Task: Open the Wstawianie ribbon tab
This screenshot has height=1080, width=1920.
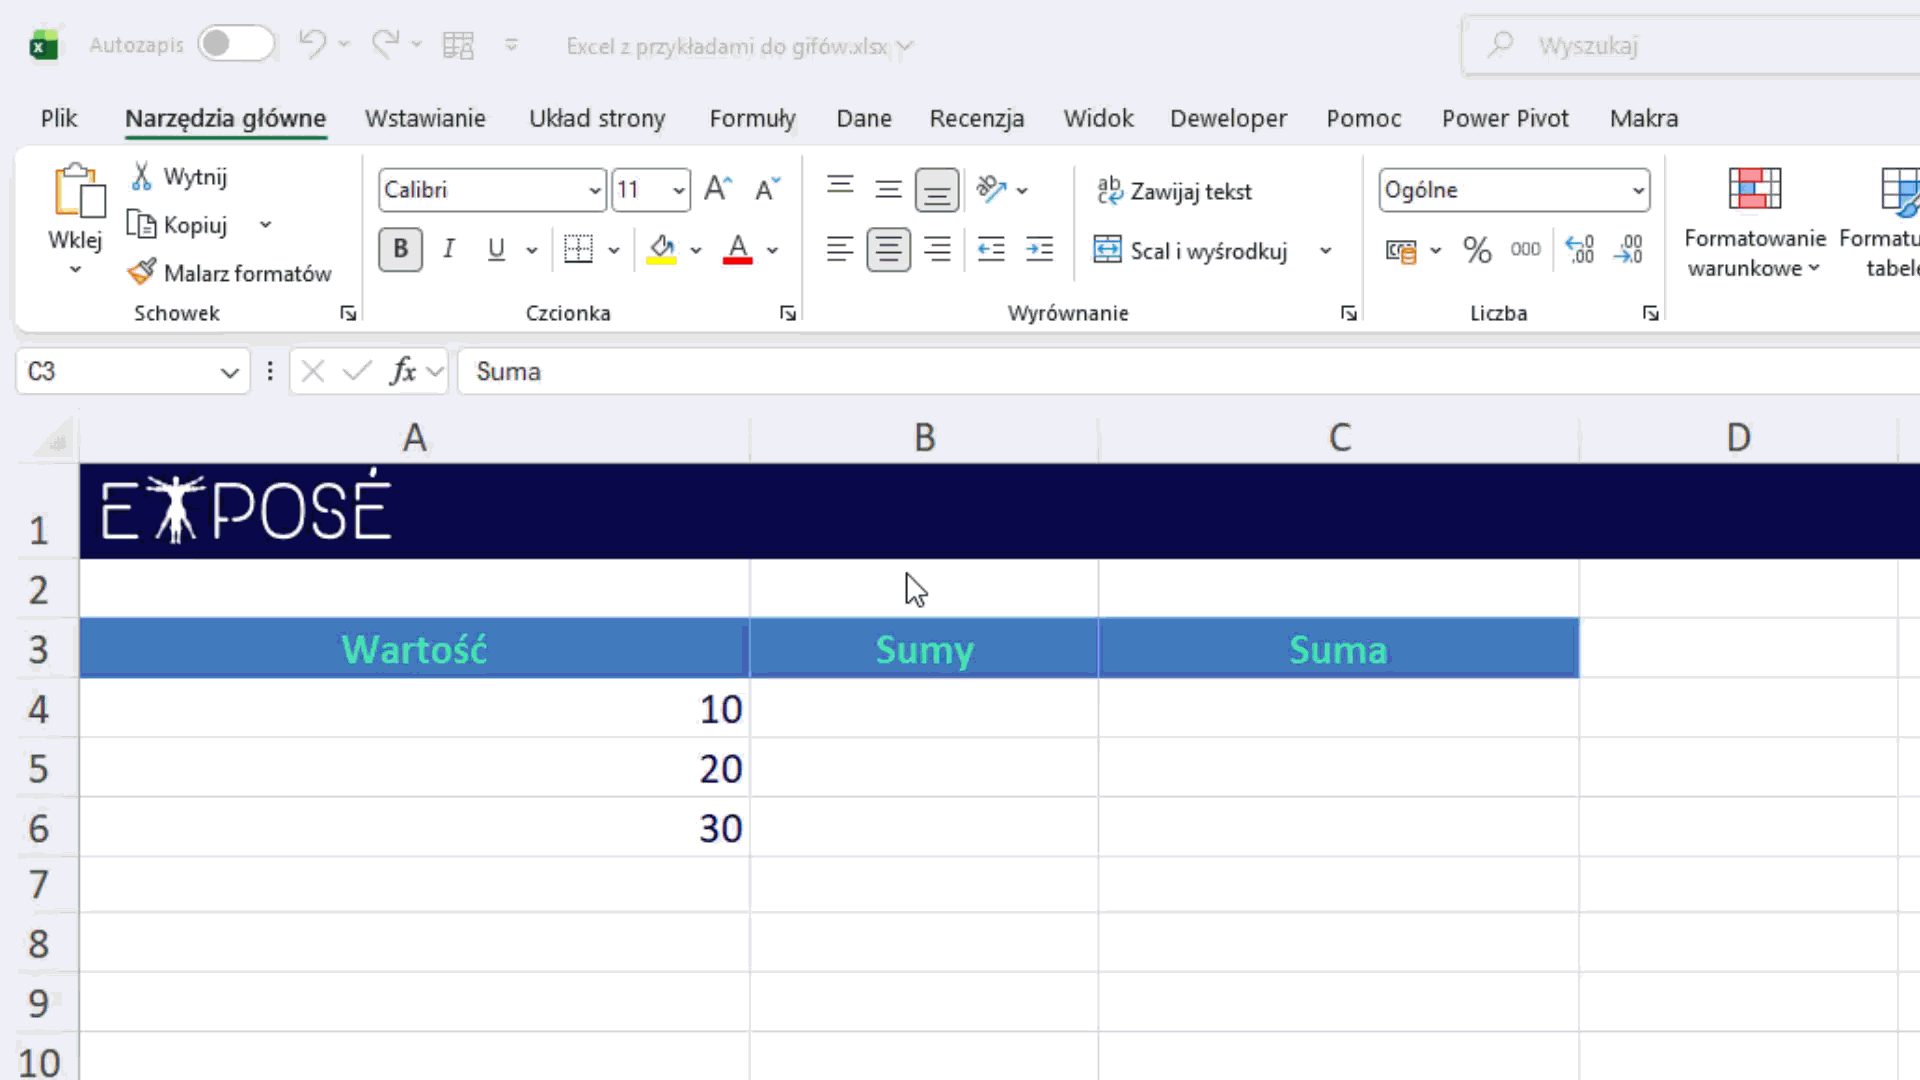Action: (x=425, y=118)
